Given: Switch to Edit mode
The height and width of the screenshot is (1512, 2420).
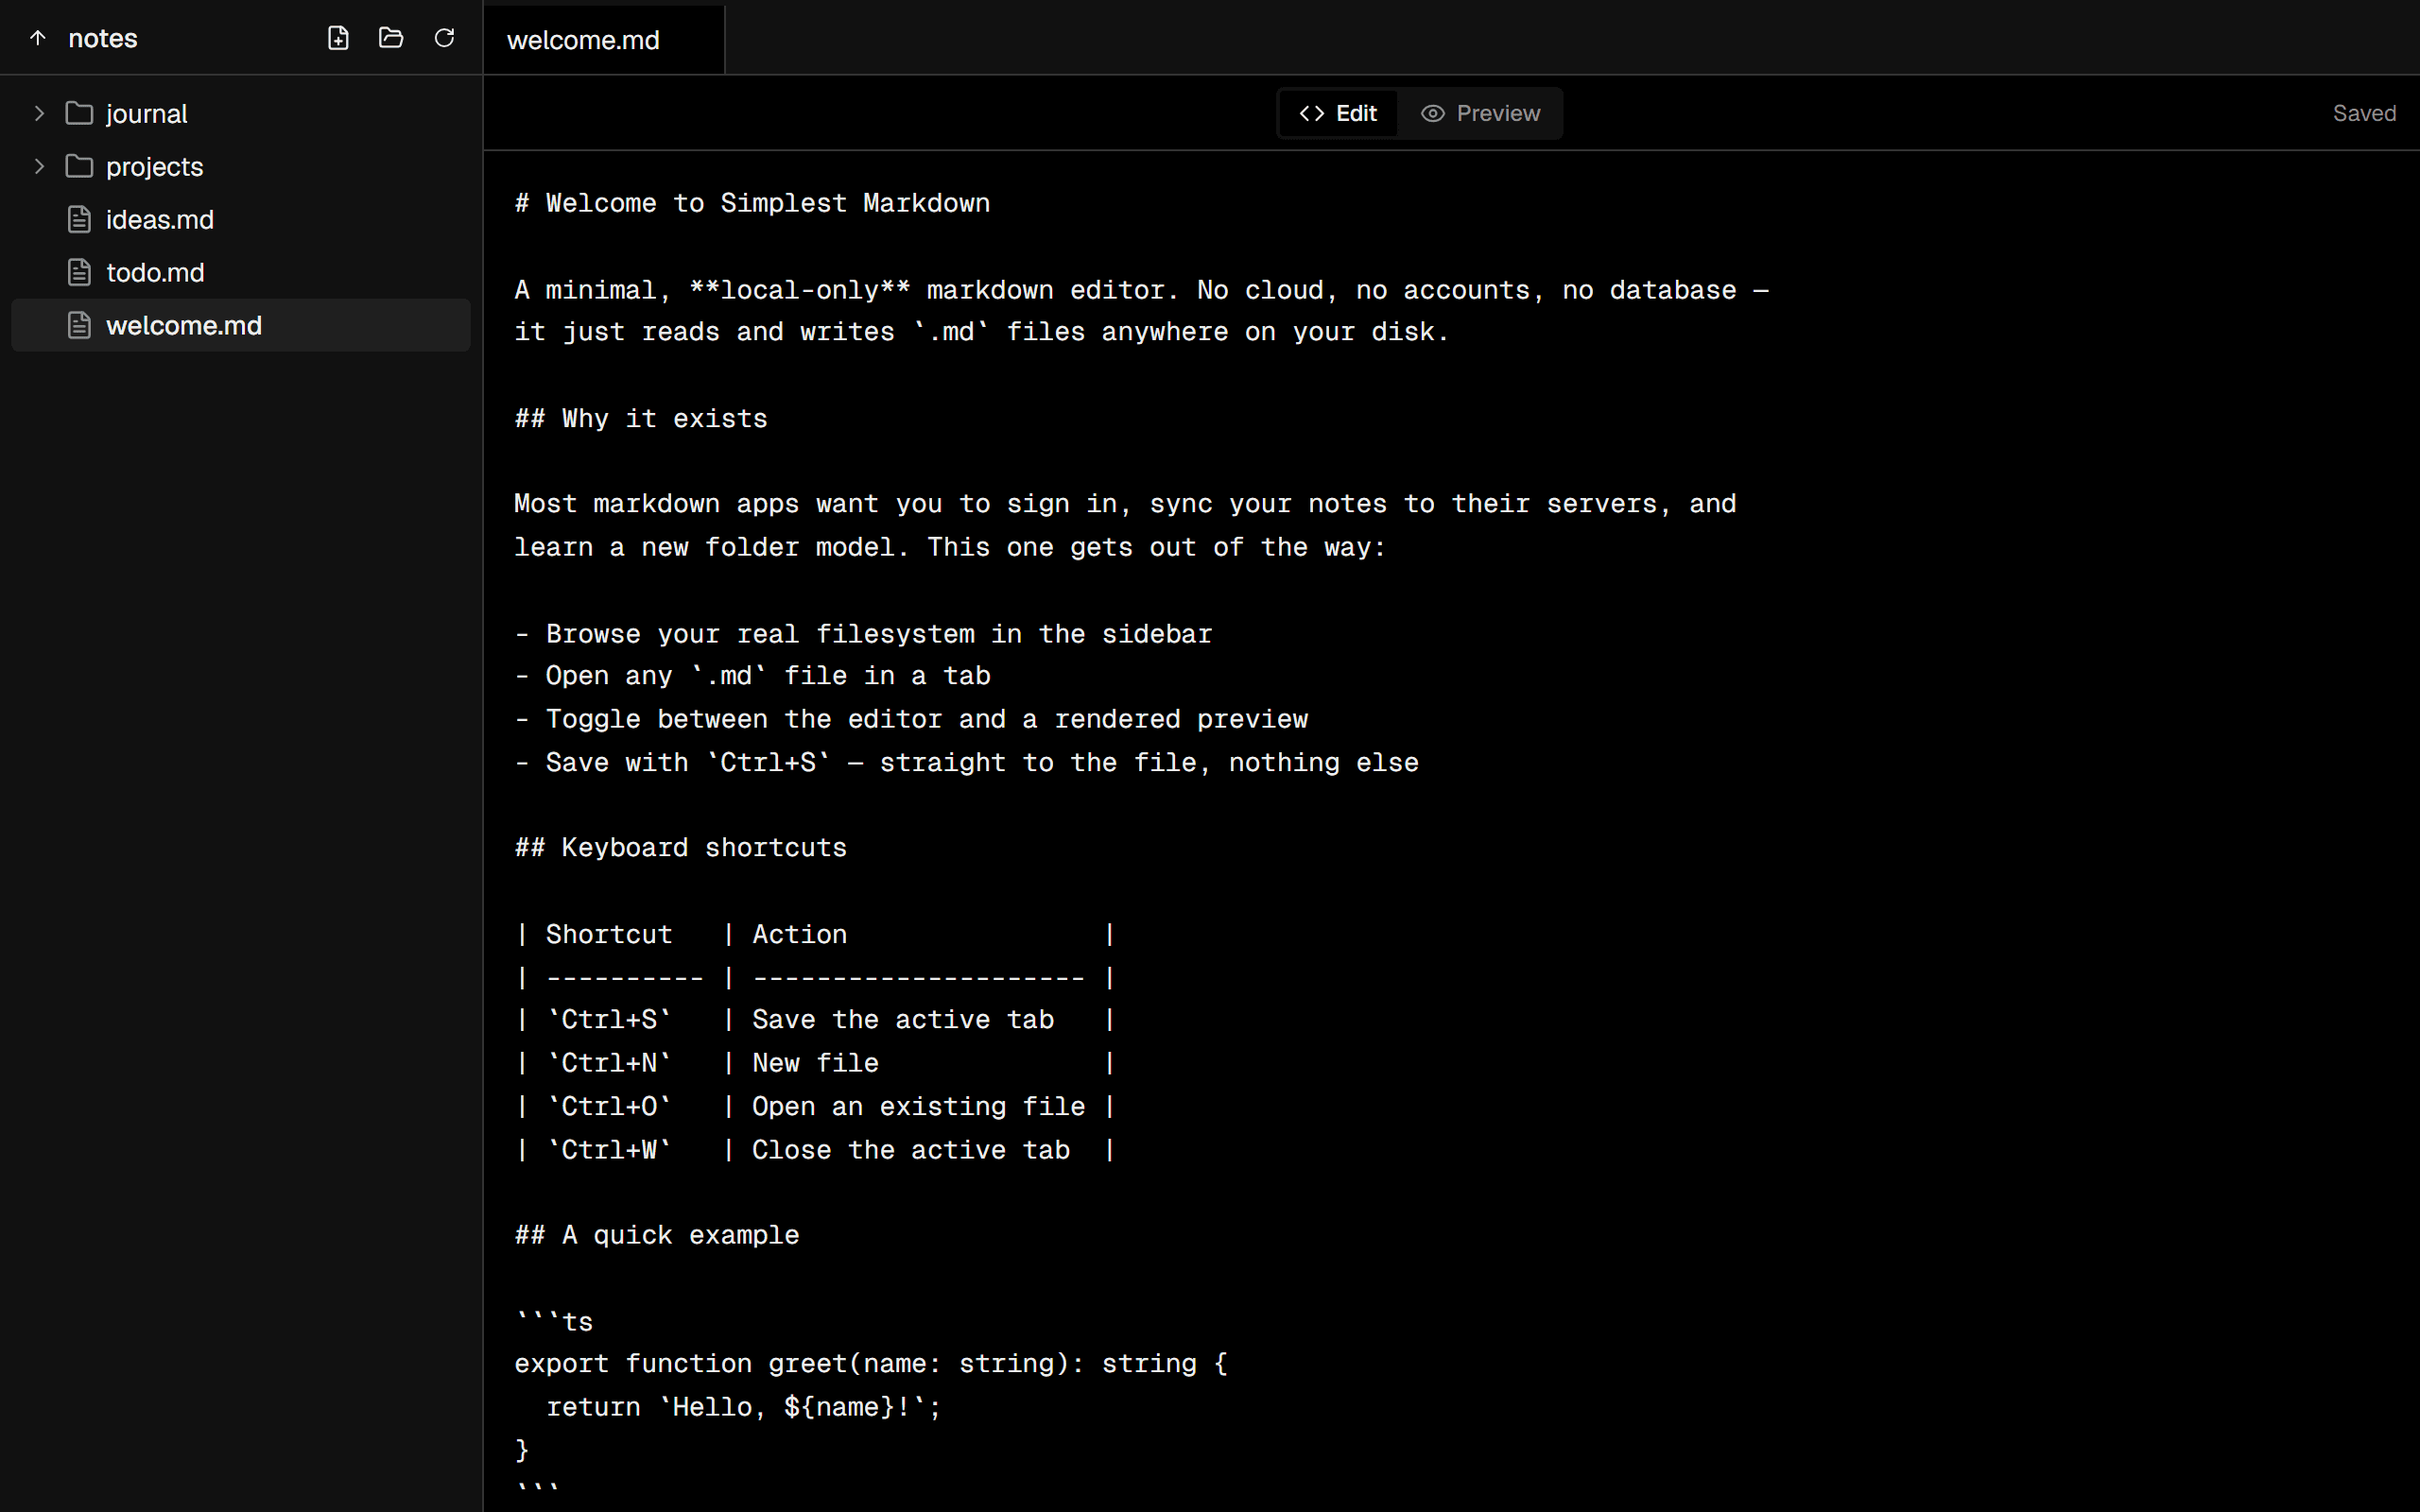Looking at the screenshot, I should coord(1338,113).
